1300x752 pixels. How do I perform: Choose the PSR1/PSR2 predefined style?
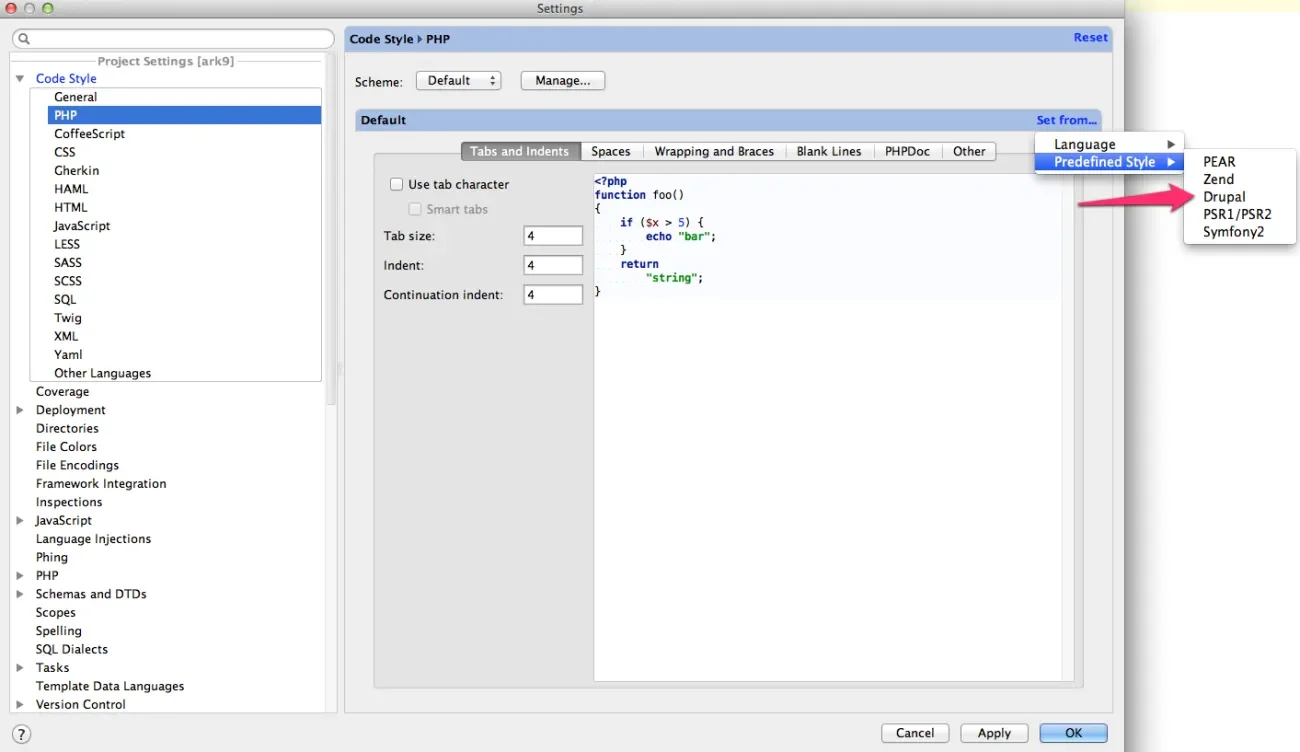point(1237,214)
